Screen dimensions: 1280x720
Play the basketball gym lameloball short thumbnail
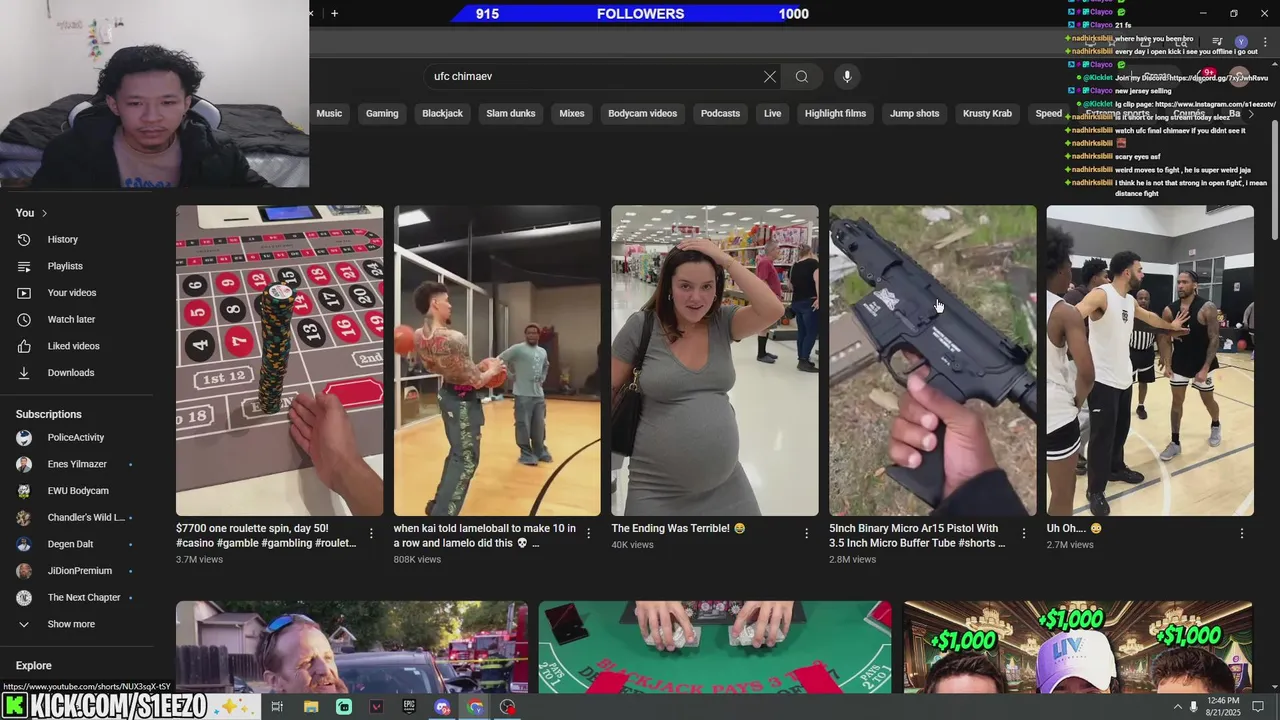click(497, 361)
